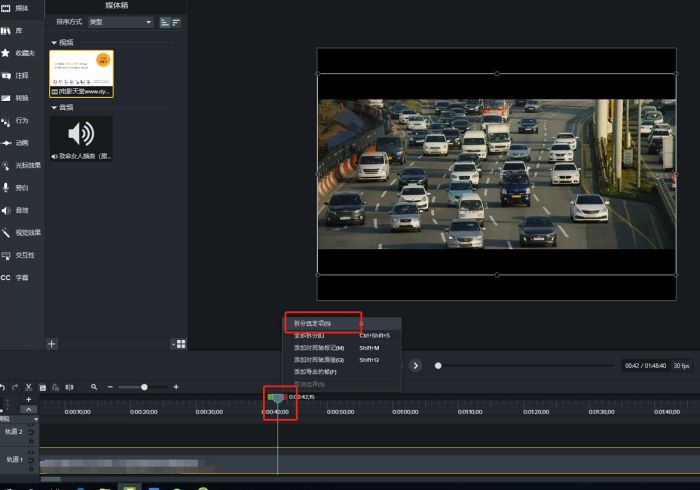700x490 pixels.
Task: Click the Undo arrow in timeline toolbar
Action: [x=3, y=387]
